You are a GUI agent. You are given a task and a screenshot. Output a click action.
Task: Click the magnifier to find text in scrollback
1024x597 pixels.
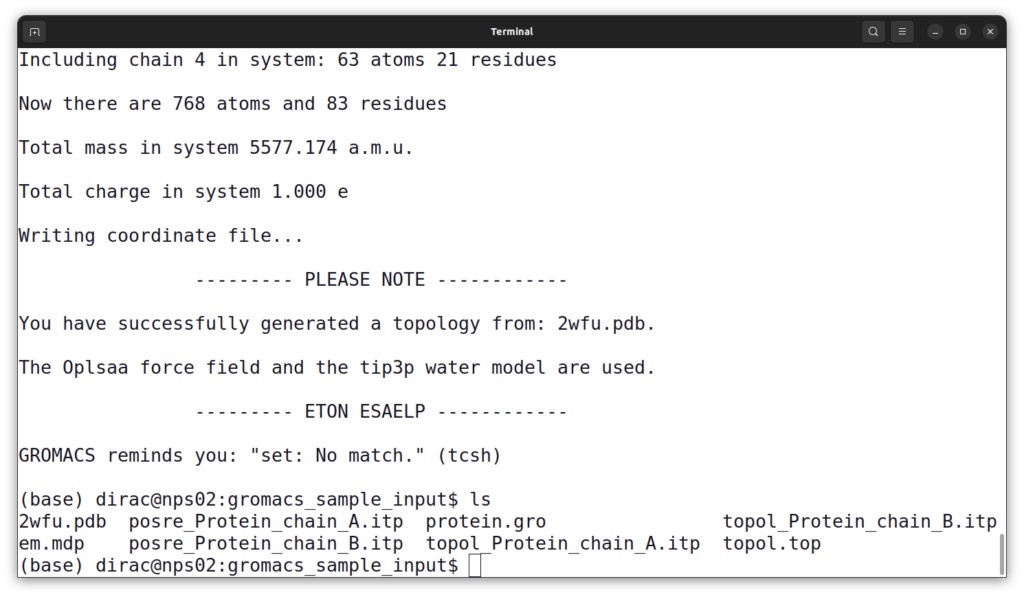(872, 31)
